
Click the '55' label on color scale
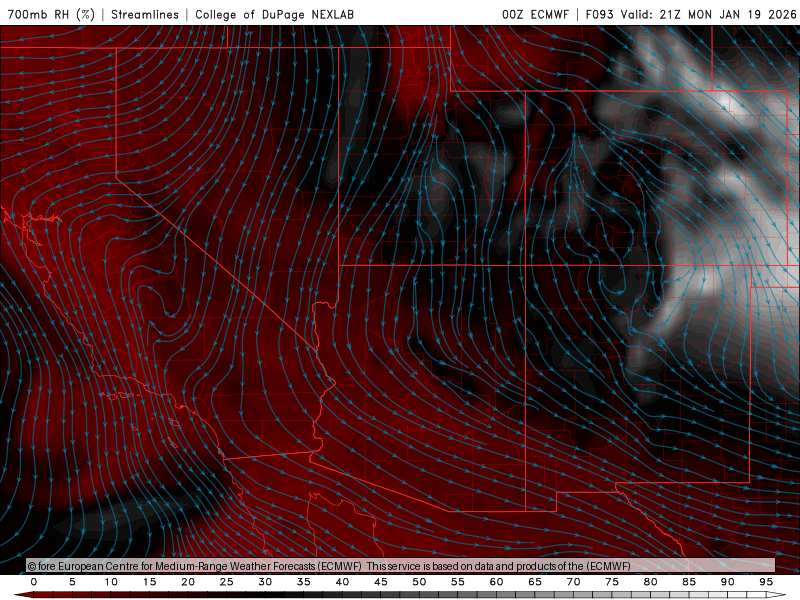[x=458, y=582]
